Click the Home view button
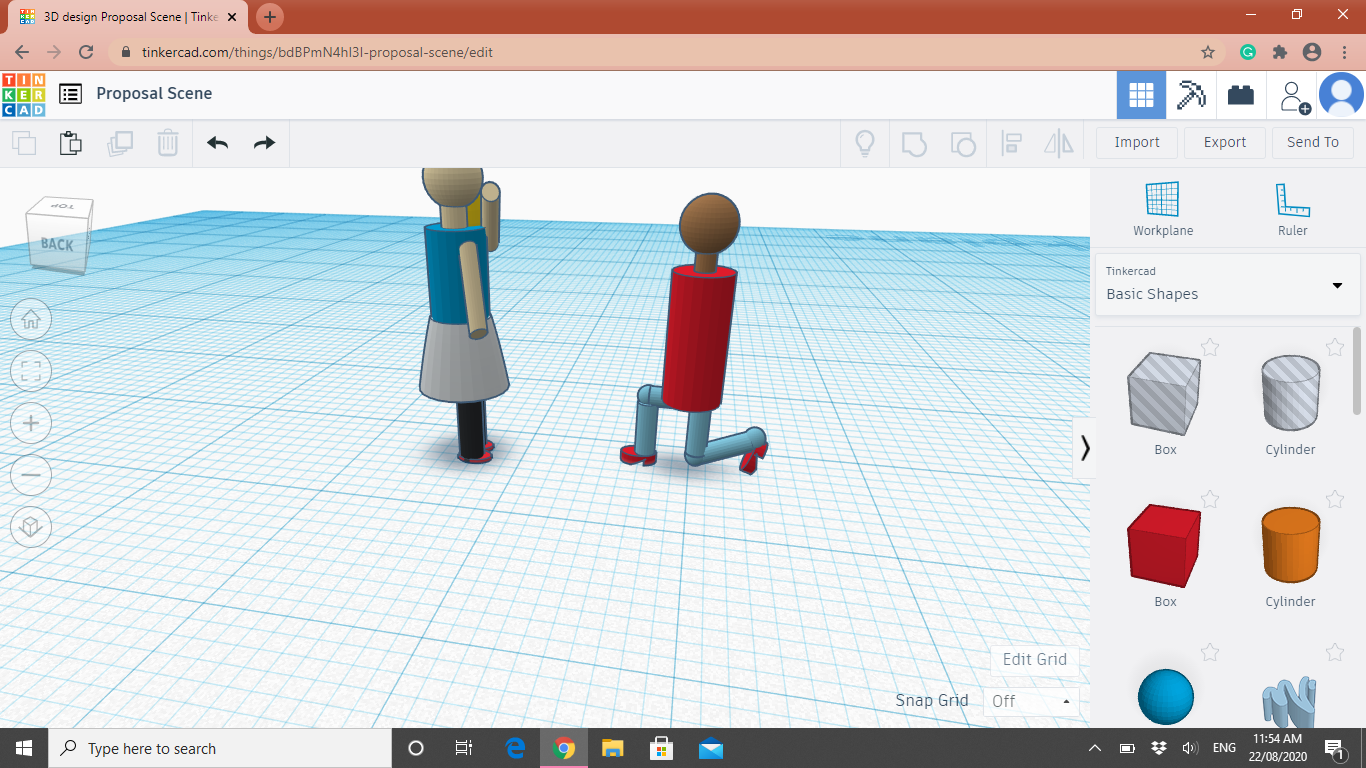The width and height of the screenshot is (1366, 768). pos(31,319)
